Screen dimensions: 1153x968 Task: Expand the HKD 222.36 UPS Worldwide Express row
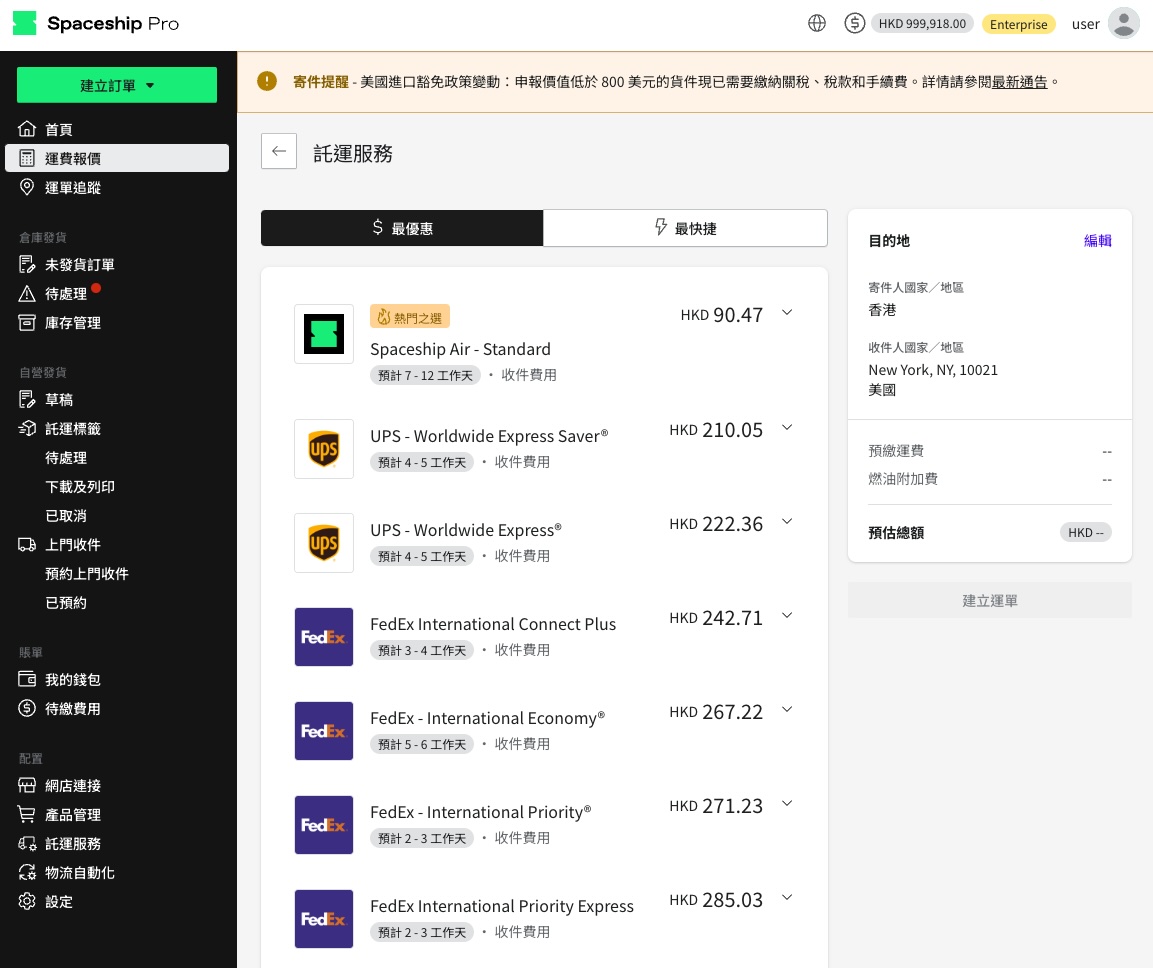pyautogui.click(x=787, y=522)
